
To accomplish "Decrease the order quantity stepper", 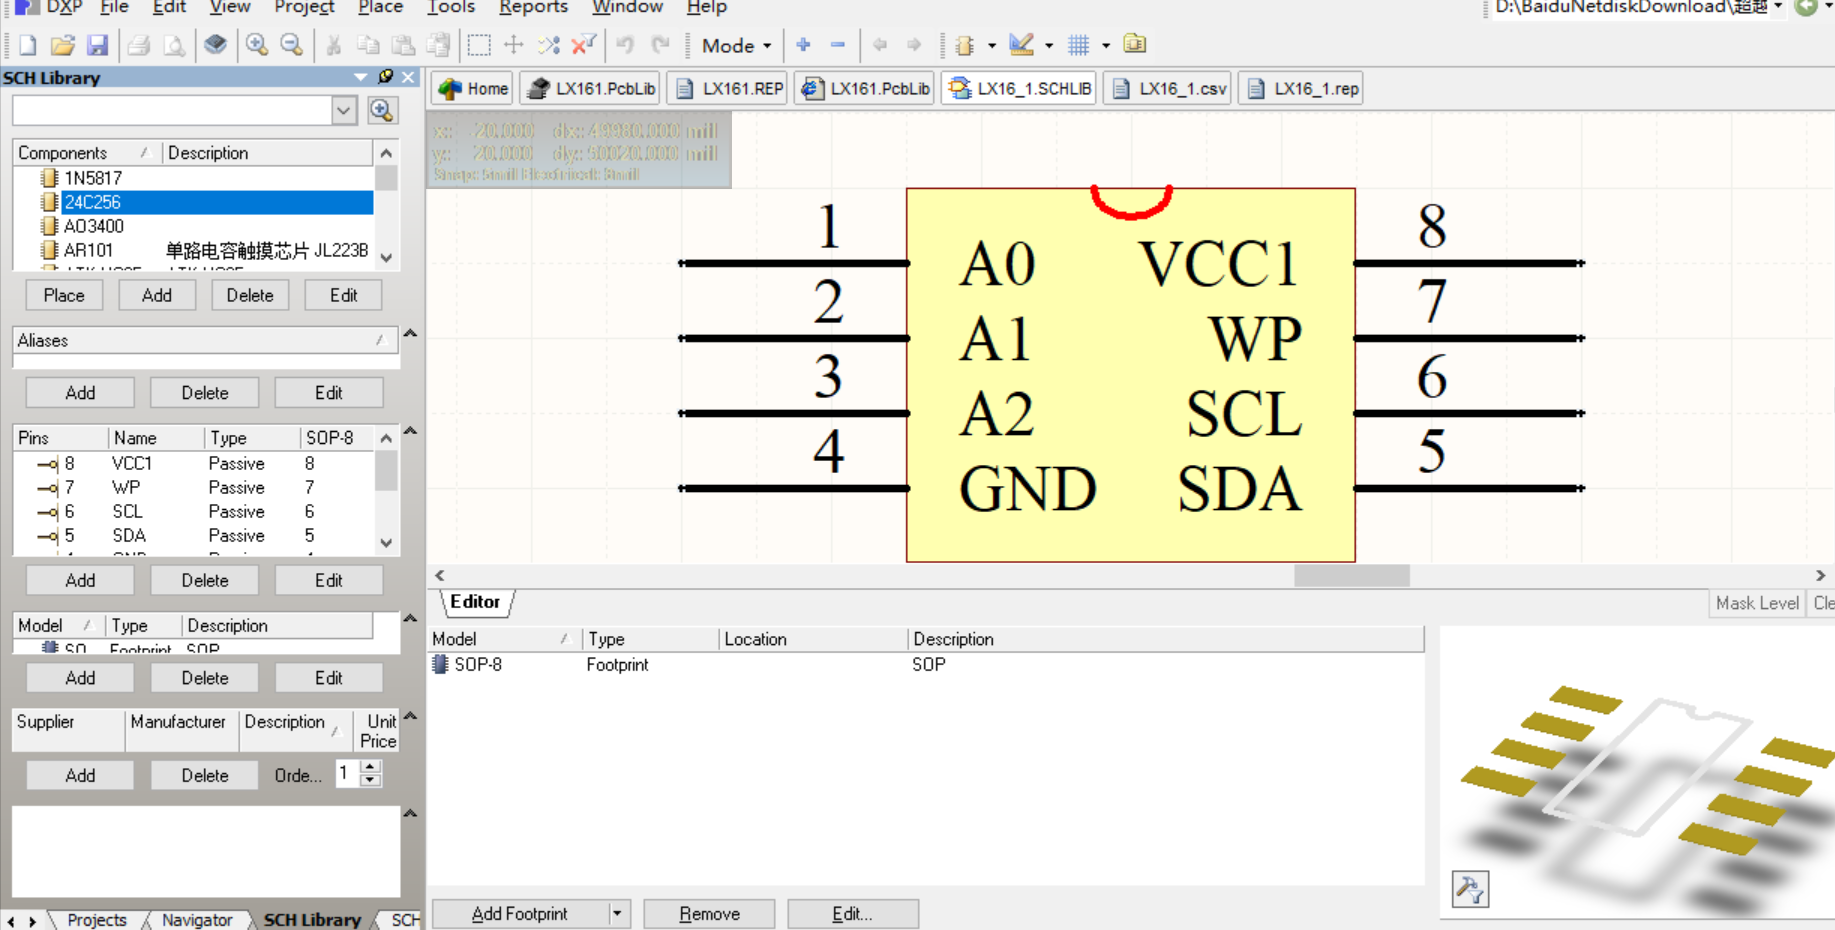I will point(370,780).
